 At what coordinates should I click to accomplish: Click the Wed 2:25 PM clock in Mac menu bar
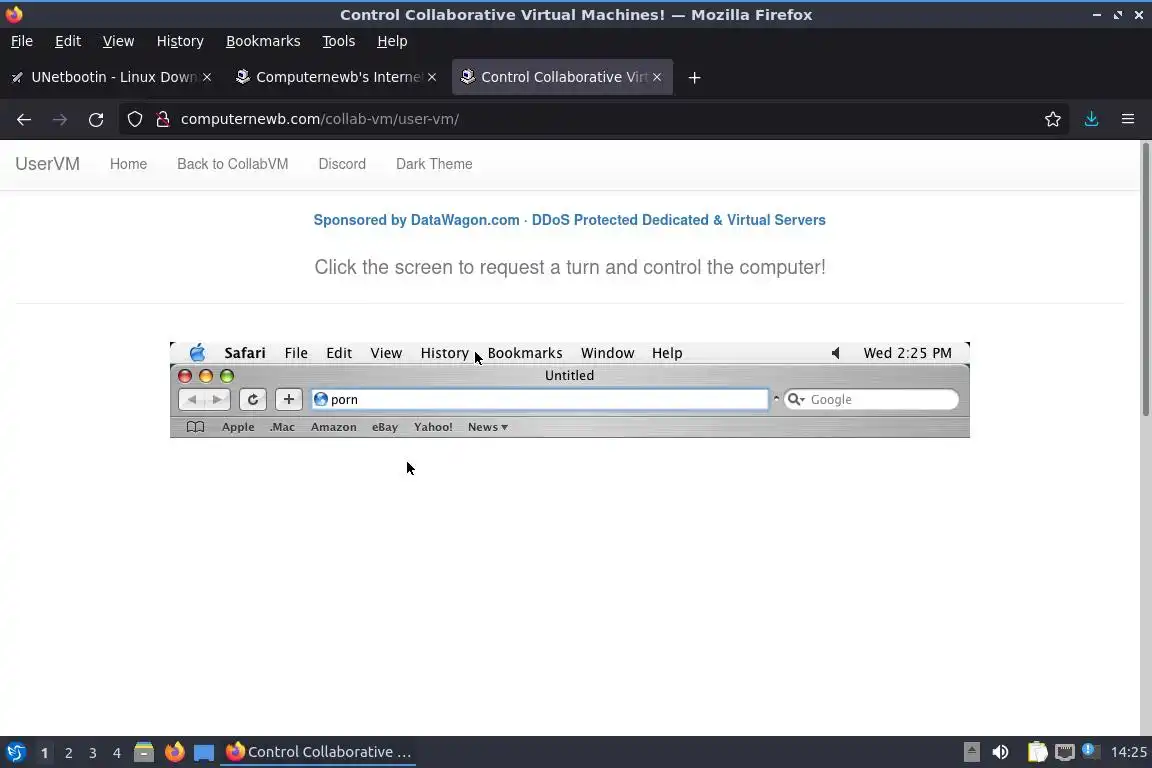[x=907, y=353]
